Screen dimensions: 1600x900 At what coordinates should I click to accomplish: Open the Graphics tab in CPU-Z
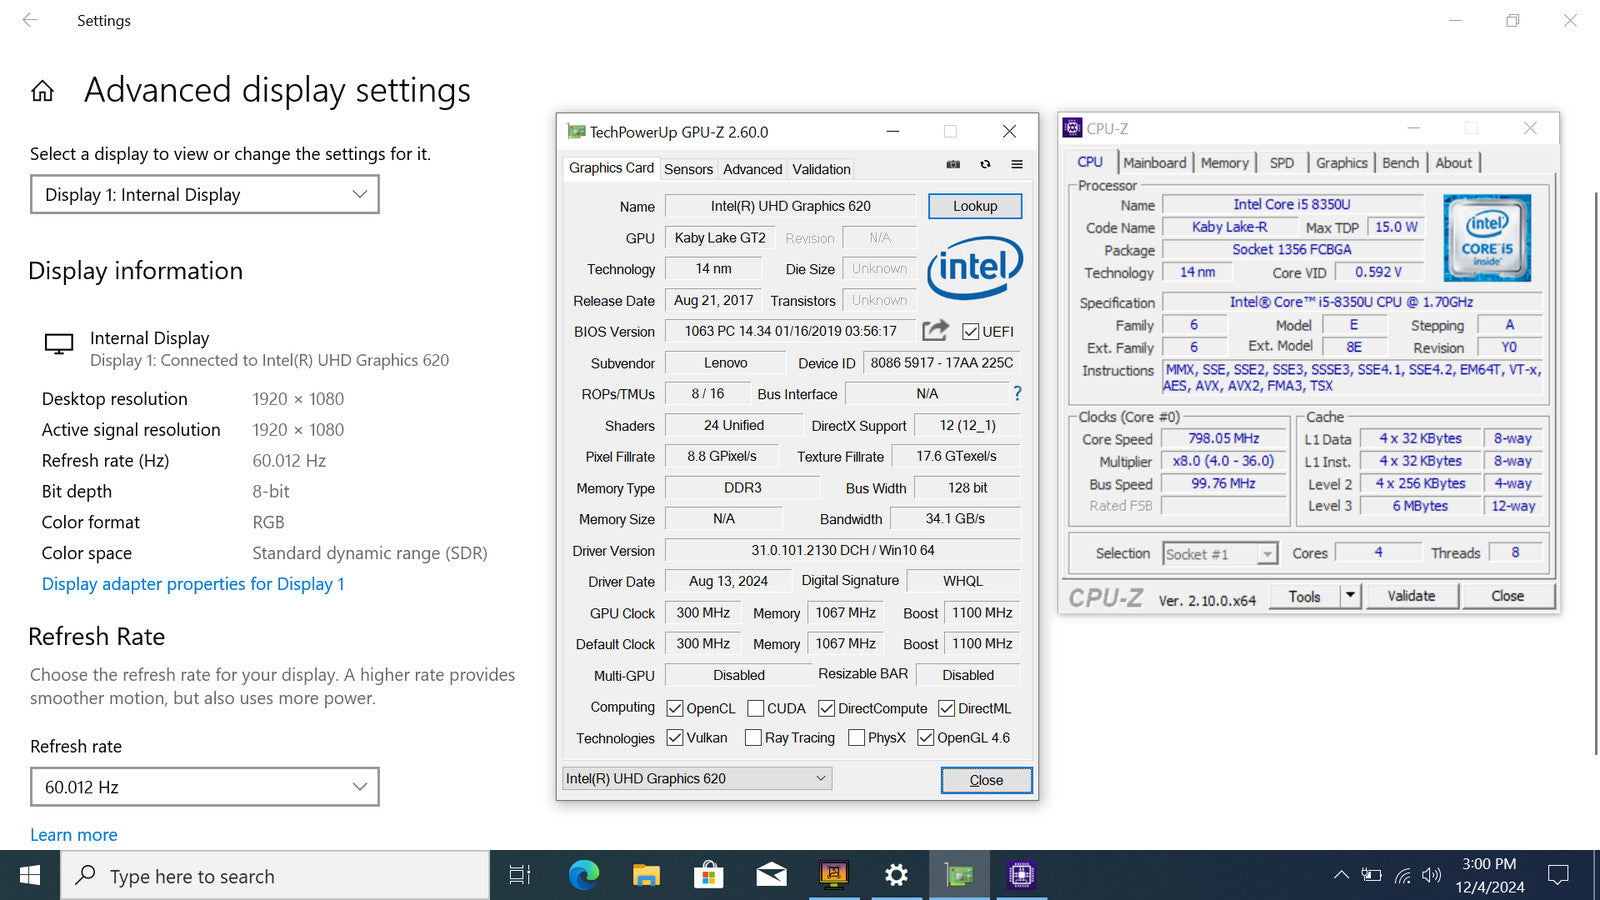(1341, 163)
